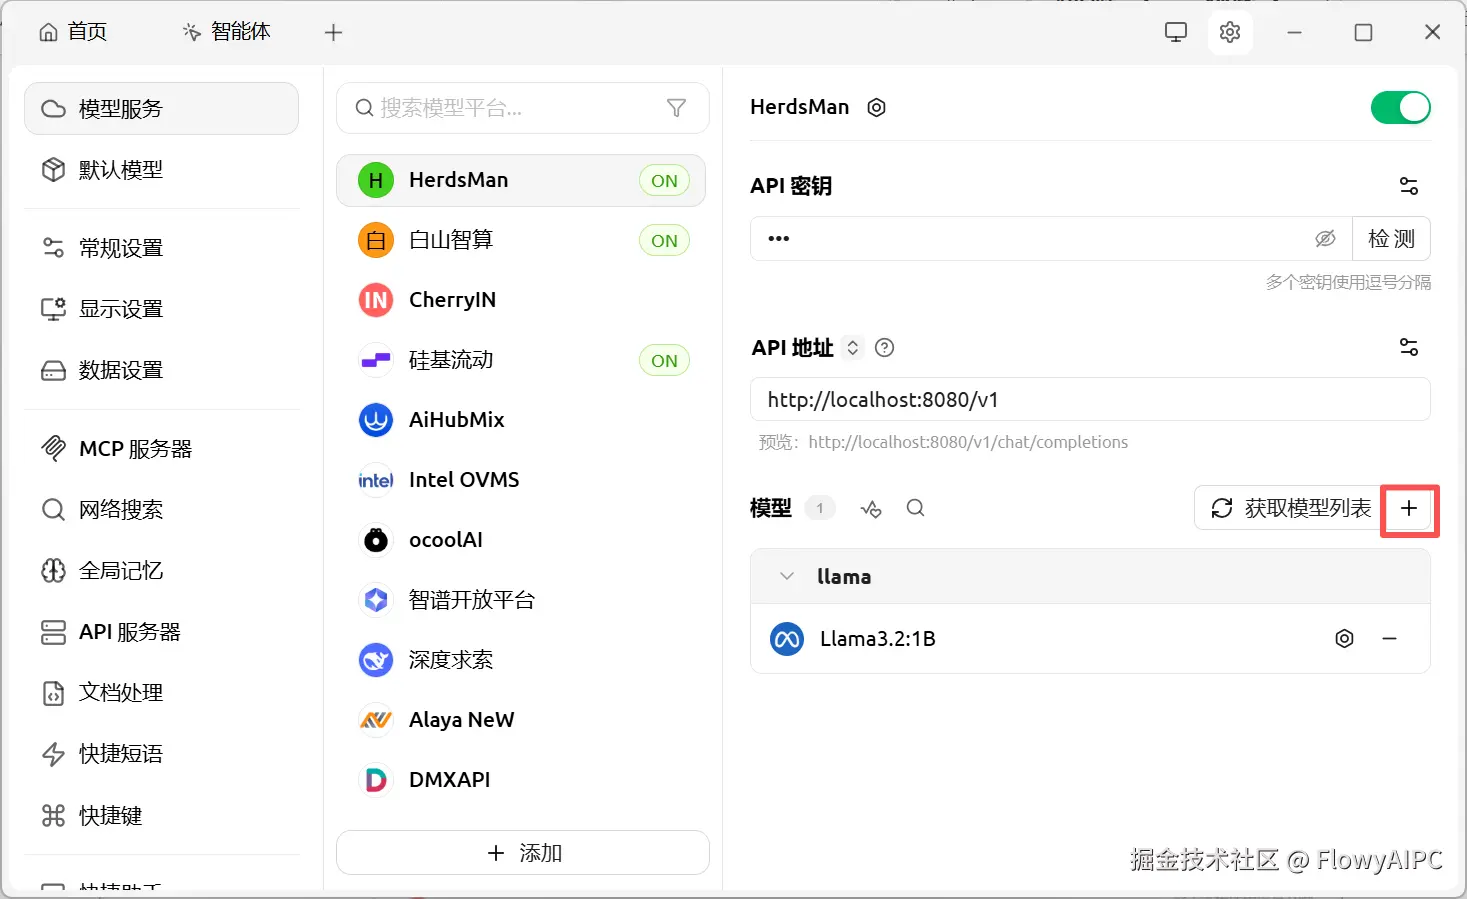This screenshot has height=899, width=1467.
Task: Click the model count badge showing 1
Action: (820, 508)
